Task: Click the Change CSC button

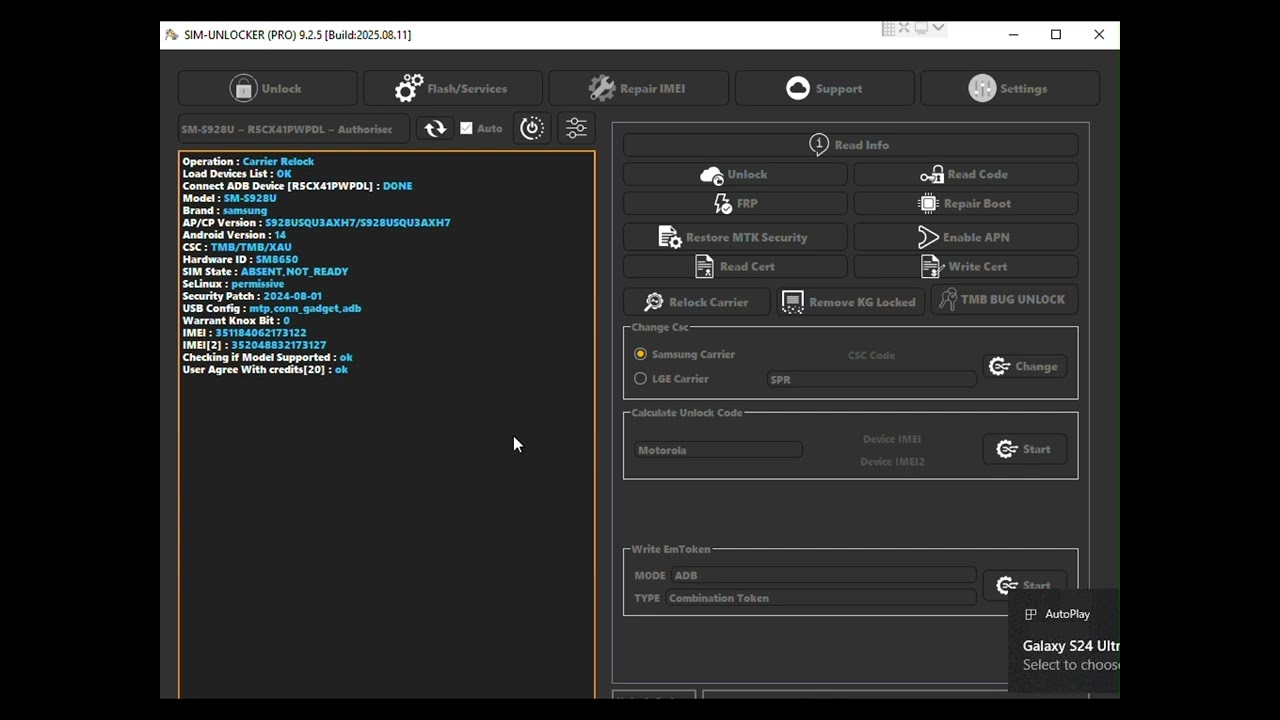Action: [x=1024, y=366]
